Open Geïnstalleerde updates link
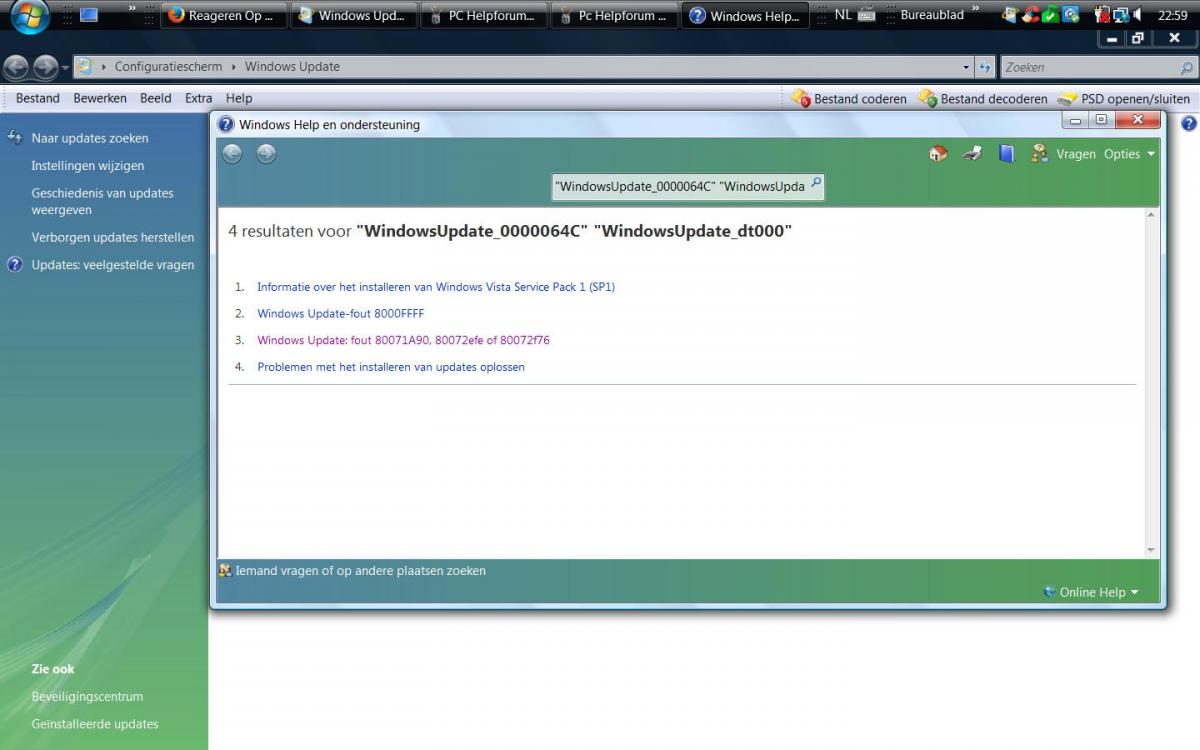This screenshot has width=1200, height=750. pyautogui.click(x=95, y=724)
